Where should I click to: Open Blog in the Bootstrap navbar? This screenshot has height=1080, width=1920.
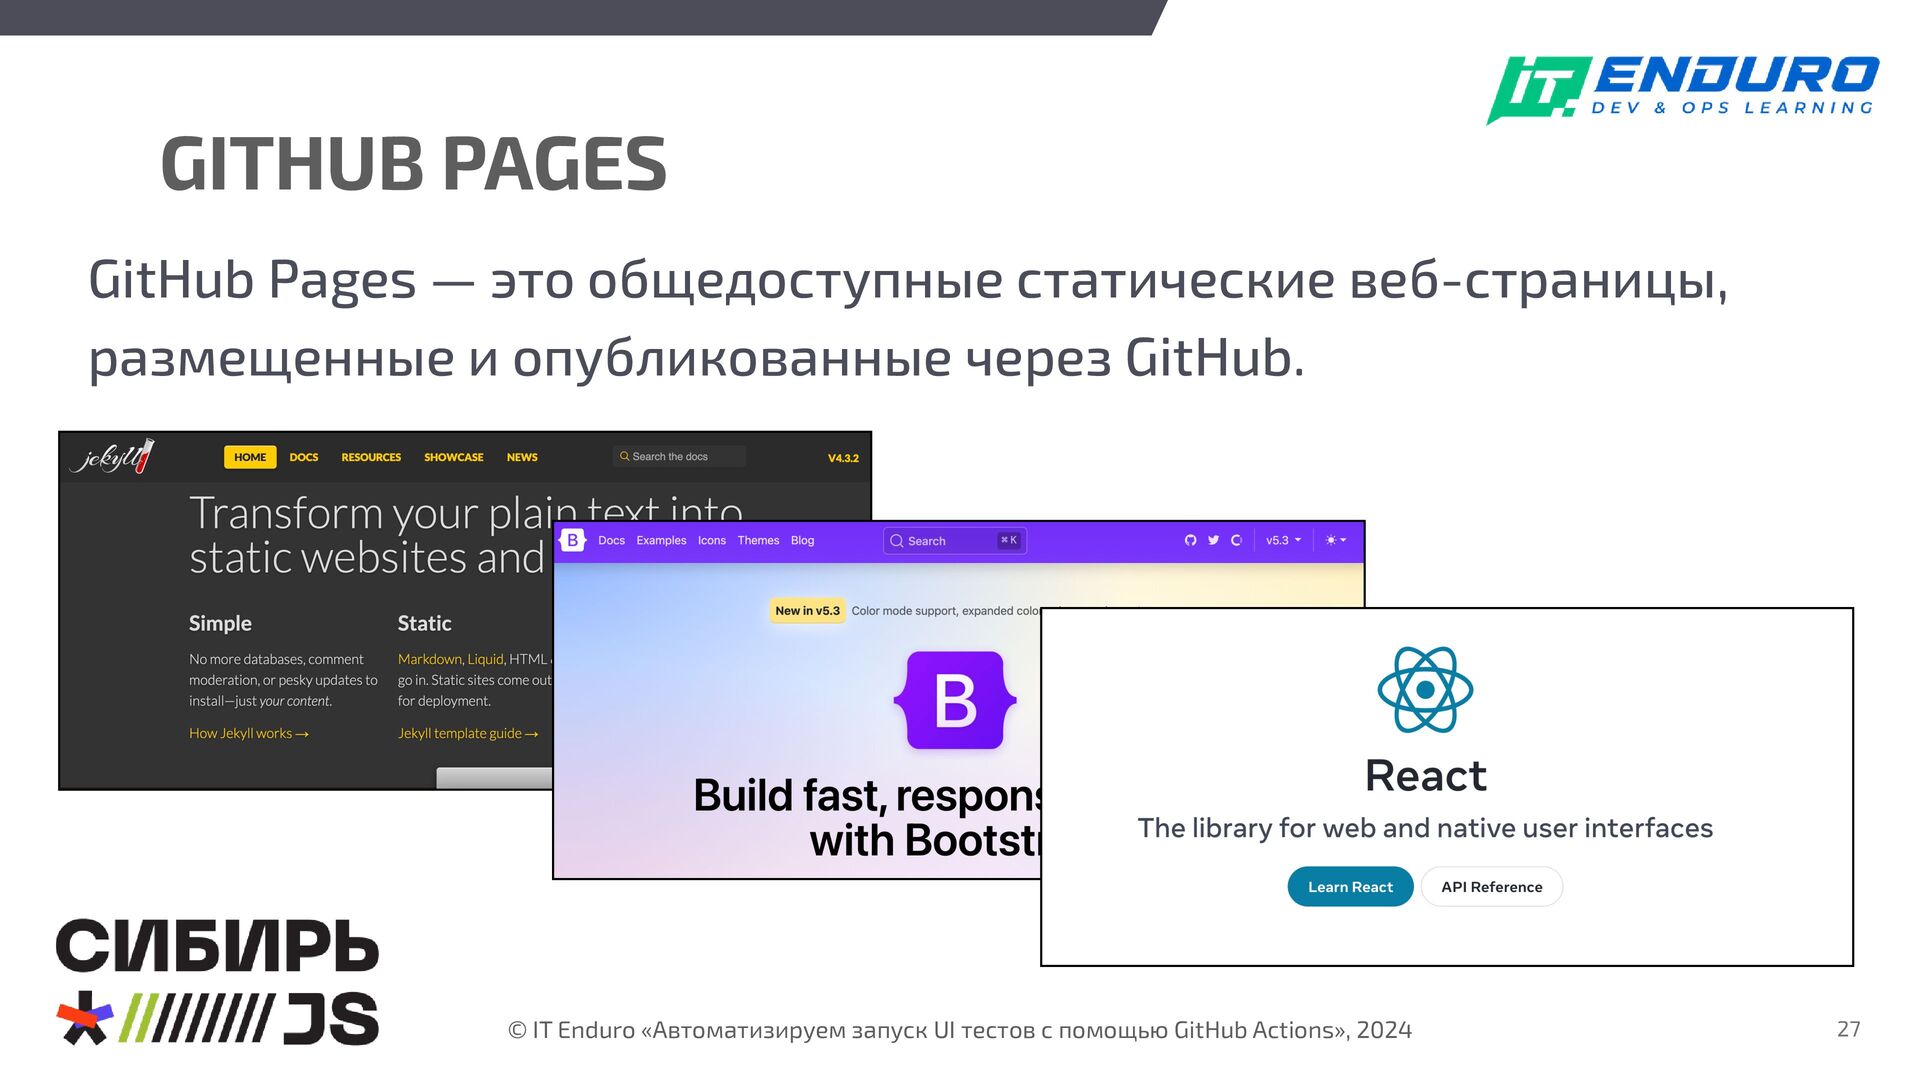[x=802, y=540]
